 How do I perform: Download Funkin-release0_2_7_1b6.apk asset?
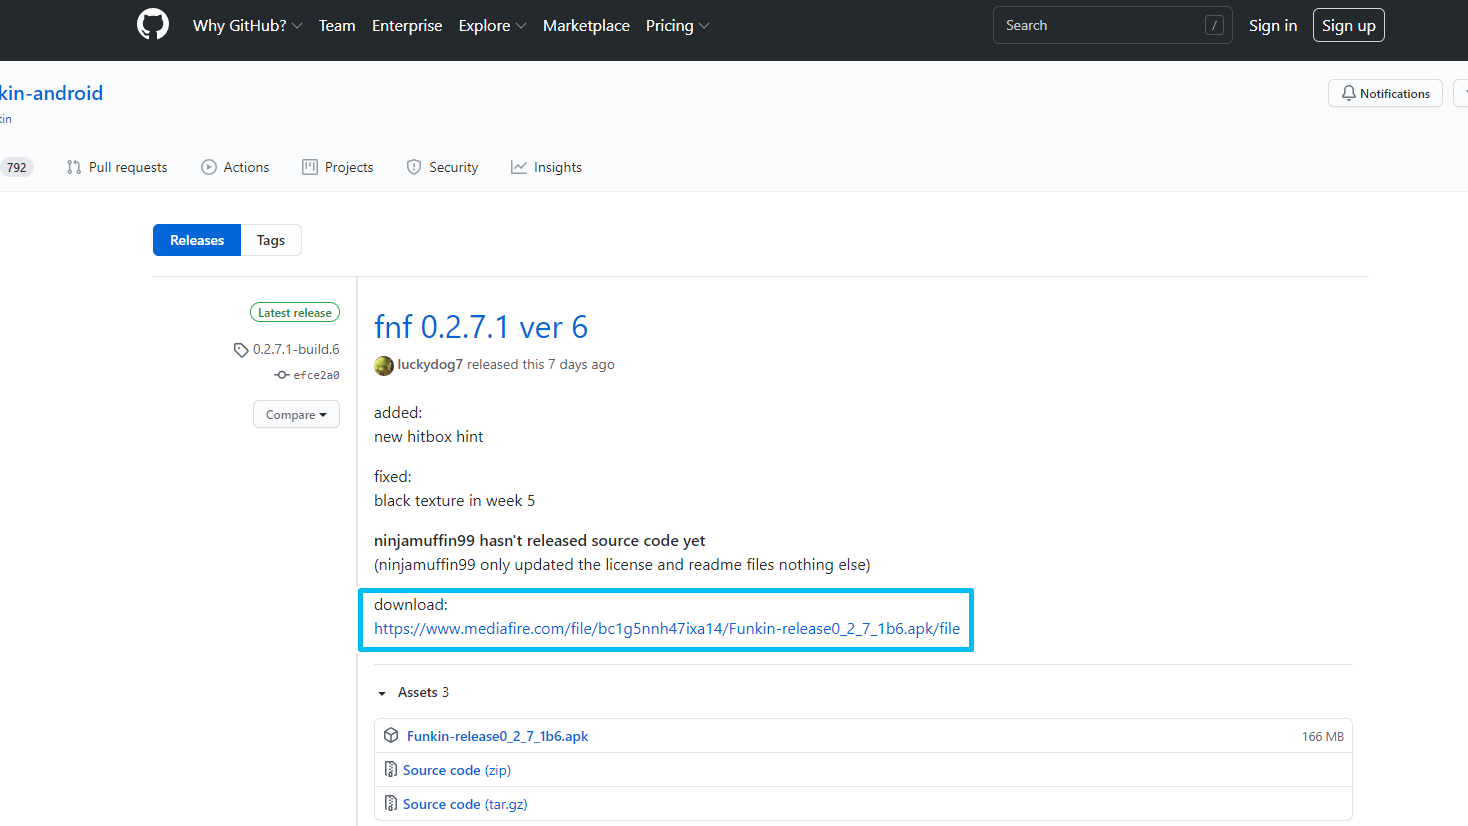(497, 736)
